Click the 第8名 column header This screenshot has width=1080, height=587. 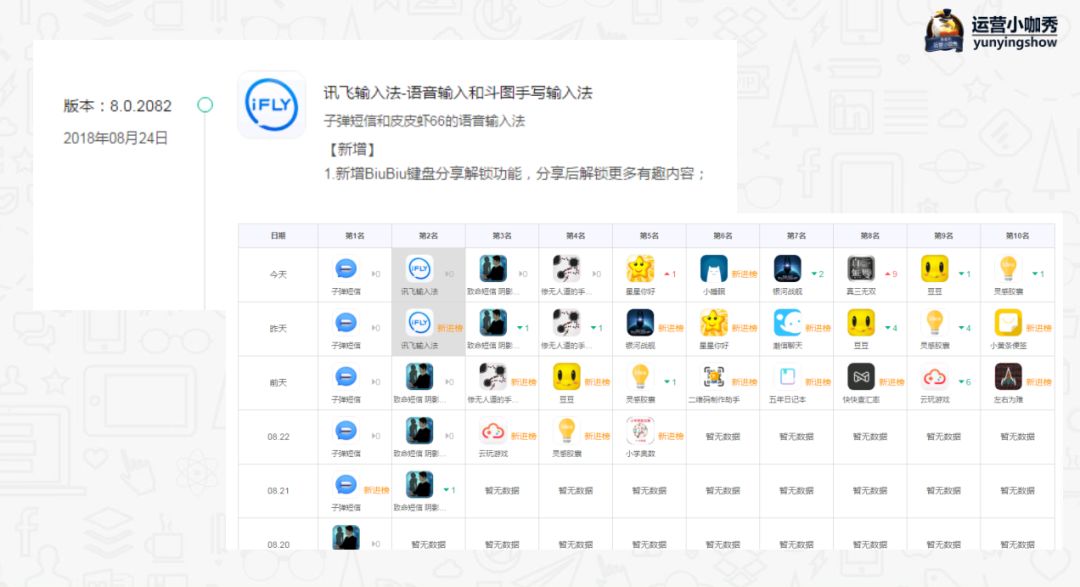pos(870,236)
